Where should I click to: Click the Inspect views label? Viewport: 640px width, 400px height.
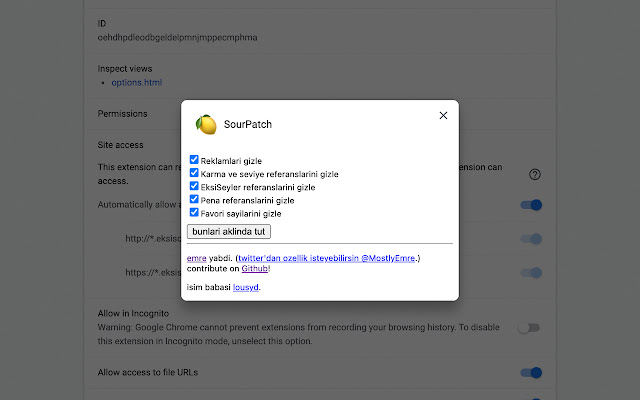[x=125, y=69]
